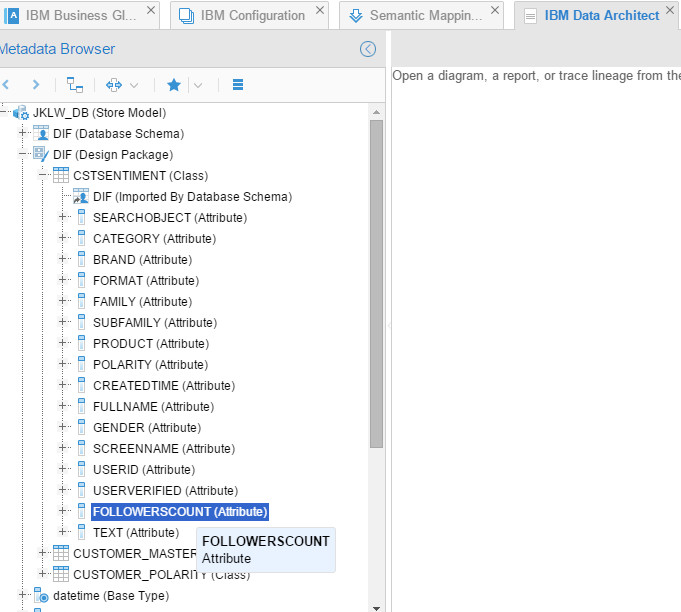
Task: Open the favorites star dropdown arrow
Action: 198,85
